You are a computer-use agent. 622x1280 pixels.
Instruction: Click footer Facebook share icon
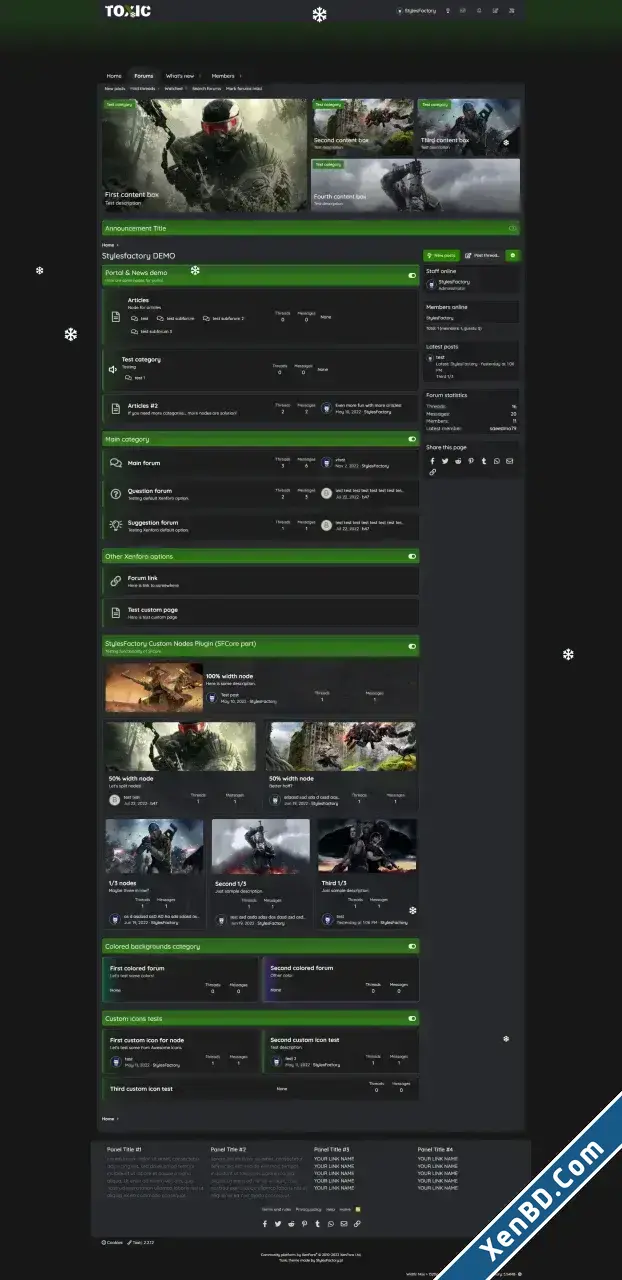(265, 1223)
